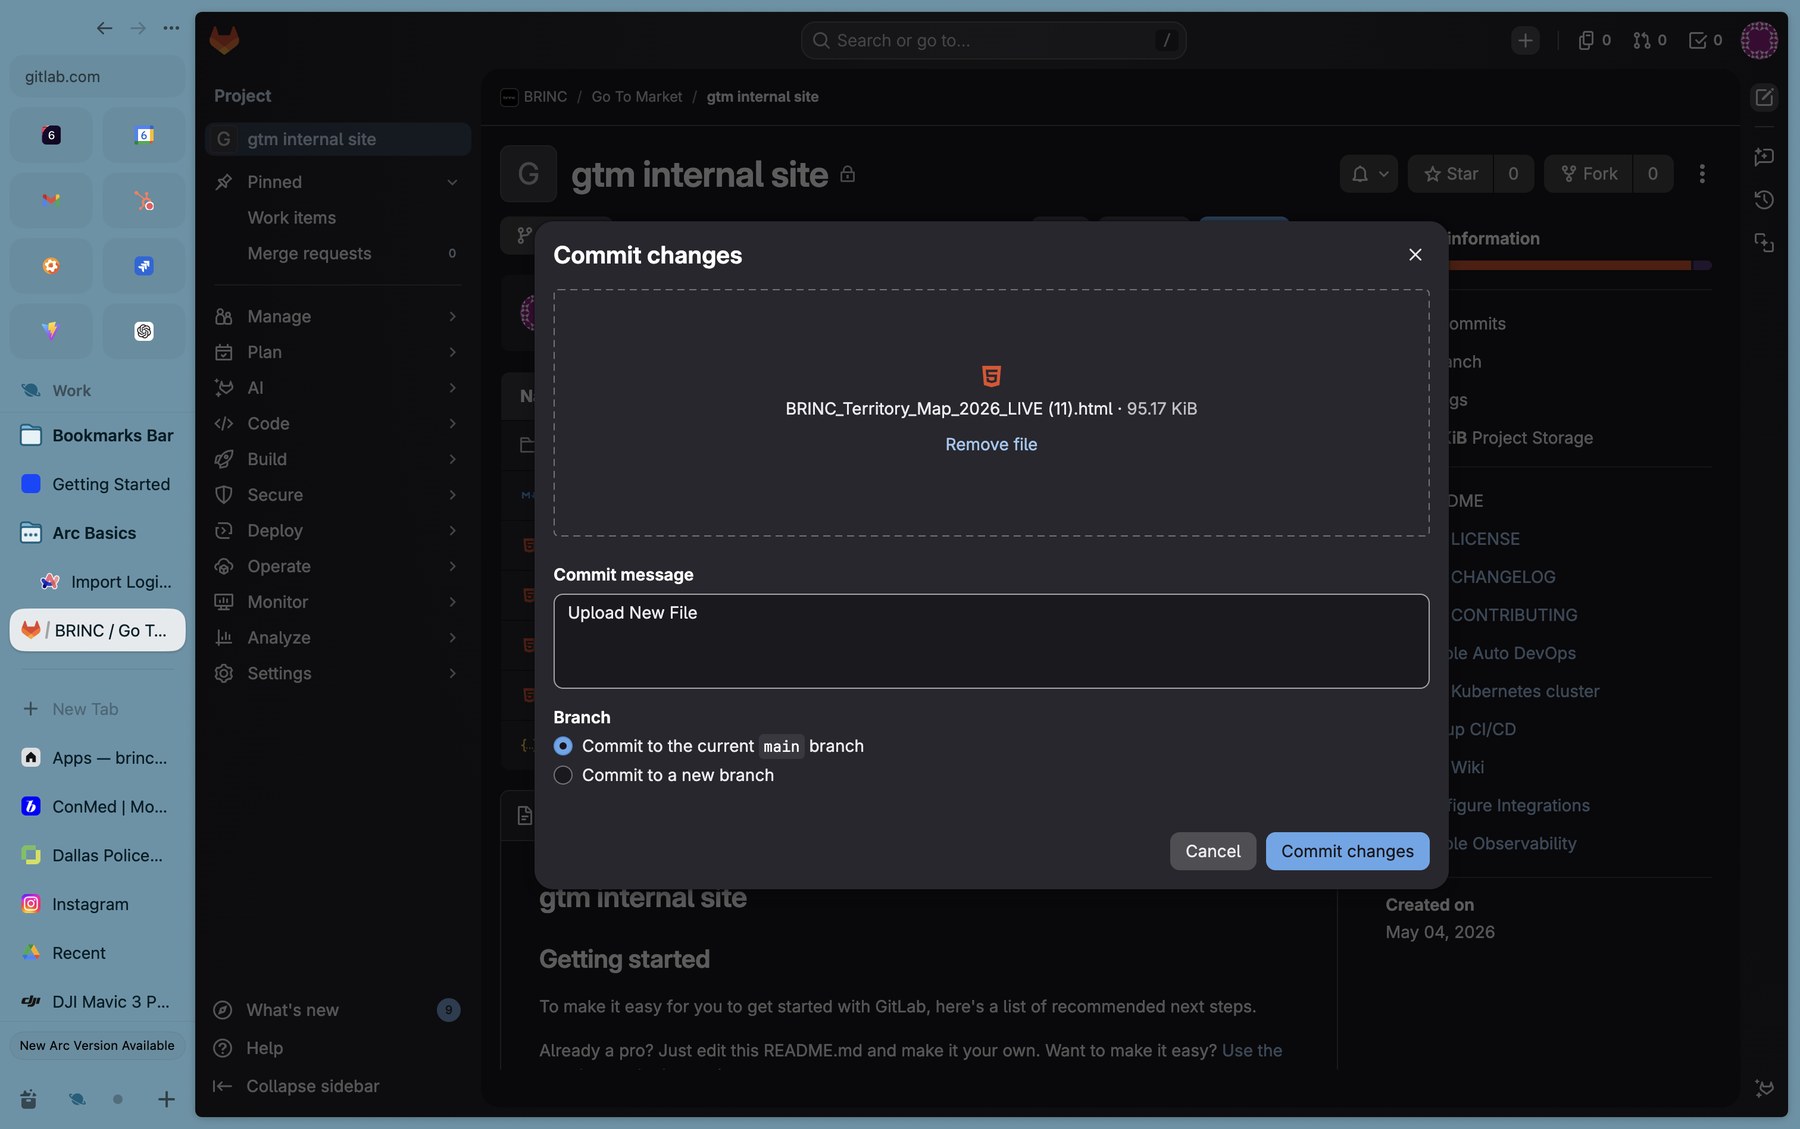Click the Commit message text field
The height and width of the screenshot is (1129, 1800).
pyautogui.click(x=991, y=641)
